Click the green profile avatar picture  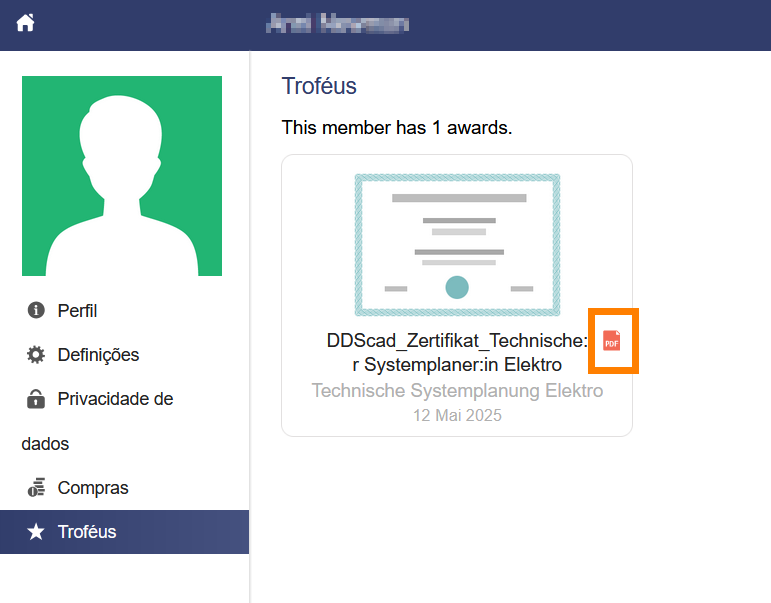pos(122,176)
